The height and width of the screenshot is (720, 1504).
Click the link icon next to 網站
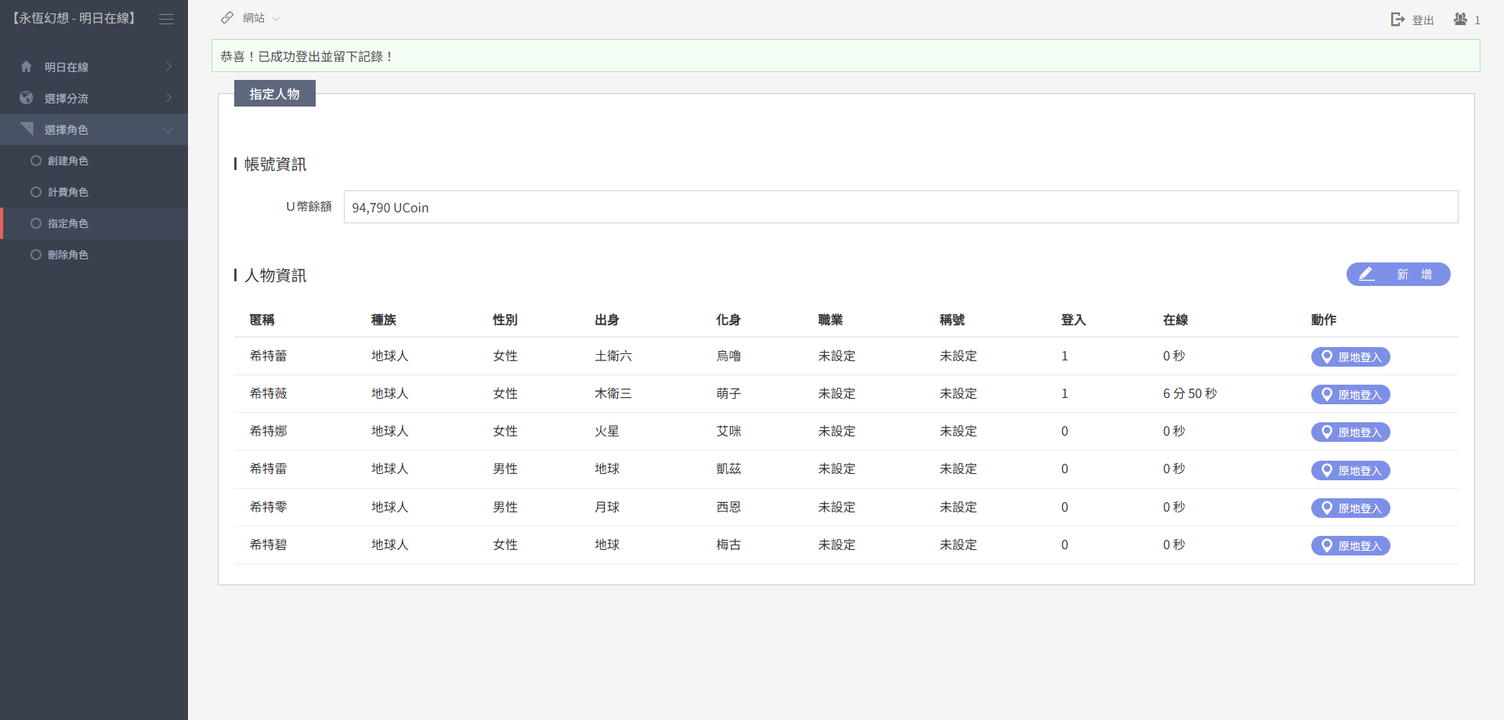pos(227,18)
